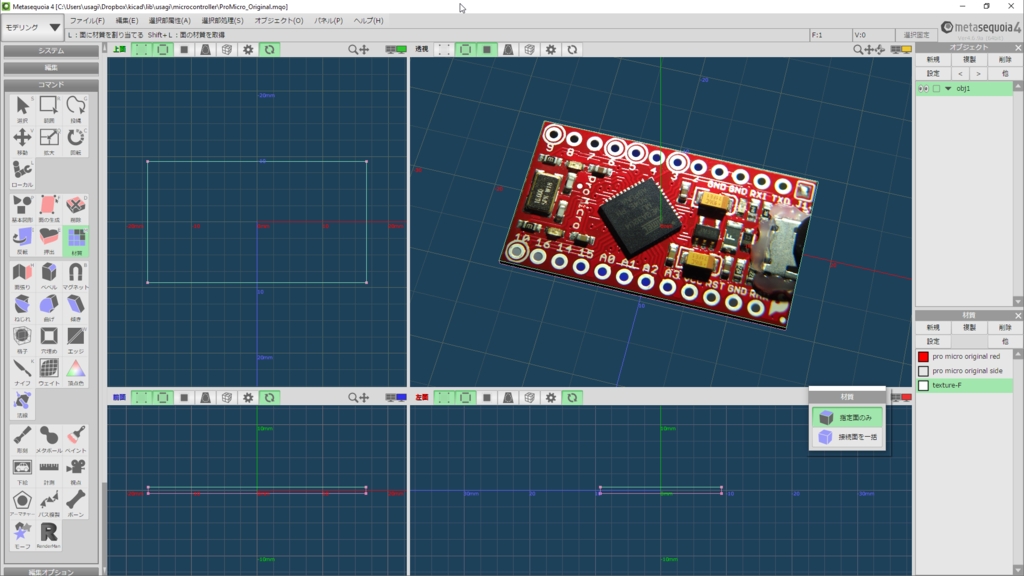Toggle the lock checkbox of obj1
Screen dimensions: 1024x576
[936, 88]
